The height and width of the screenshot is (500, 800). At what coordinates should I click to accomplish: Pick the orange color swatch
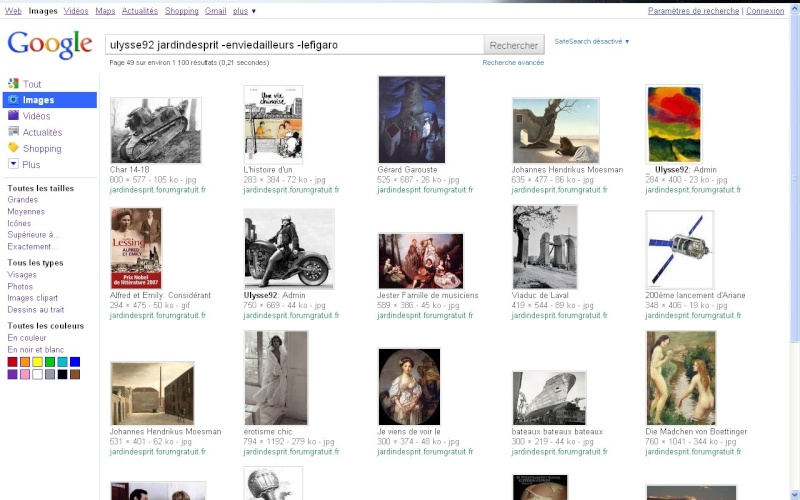pos(25,362)
